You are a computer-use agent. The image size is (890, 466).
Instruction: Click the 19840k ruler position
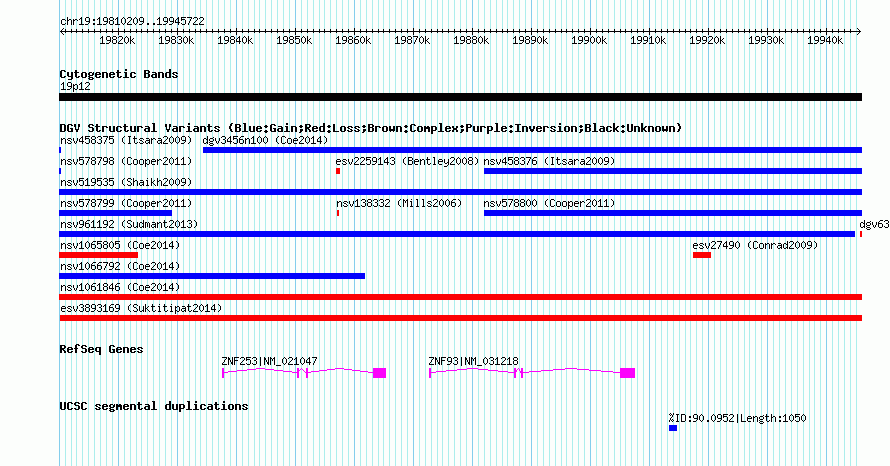pos(235,40)
